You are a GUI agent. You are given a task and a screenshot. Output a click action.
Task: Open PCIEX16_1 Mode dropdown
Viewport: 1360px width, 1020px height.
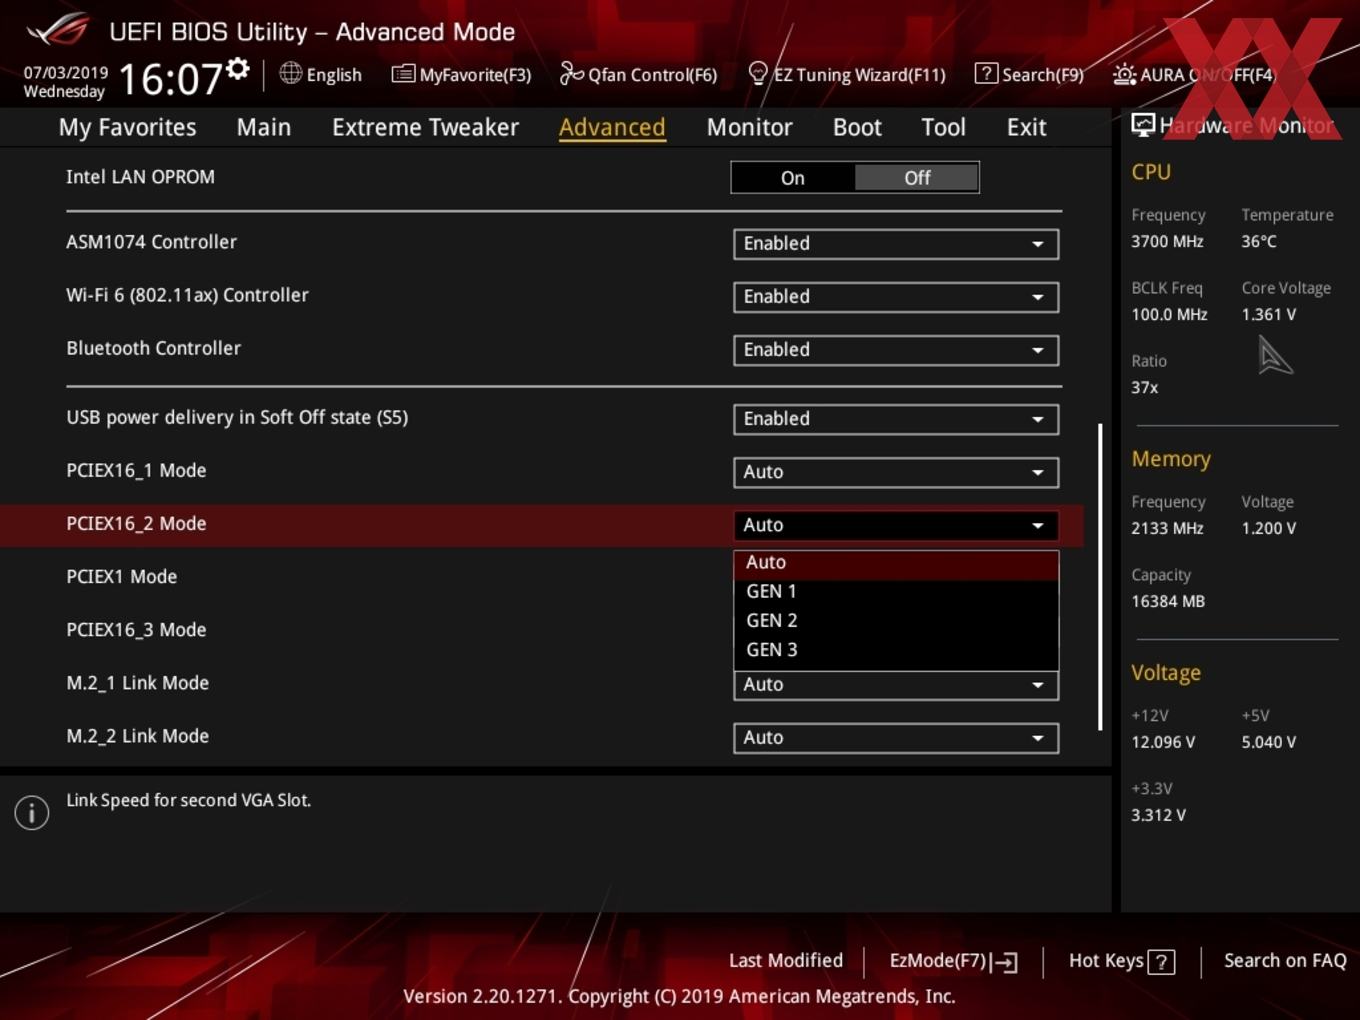click(896, 471)
